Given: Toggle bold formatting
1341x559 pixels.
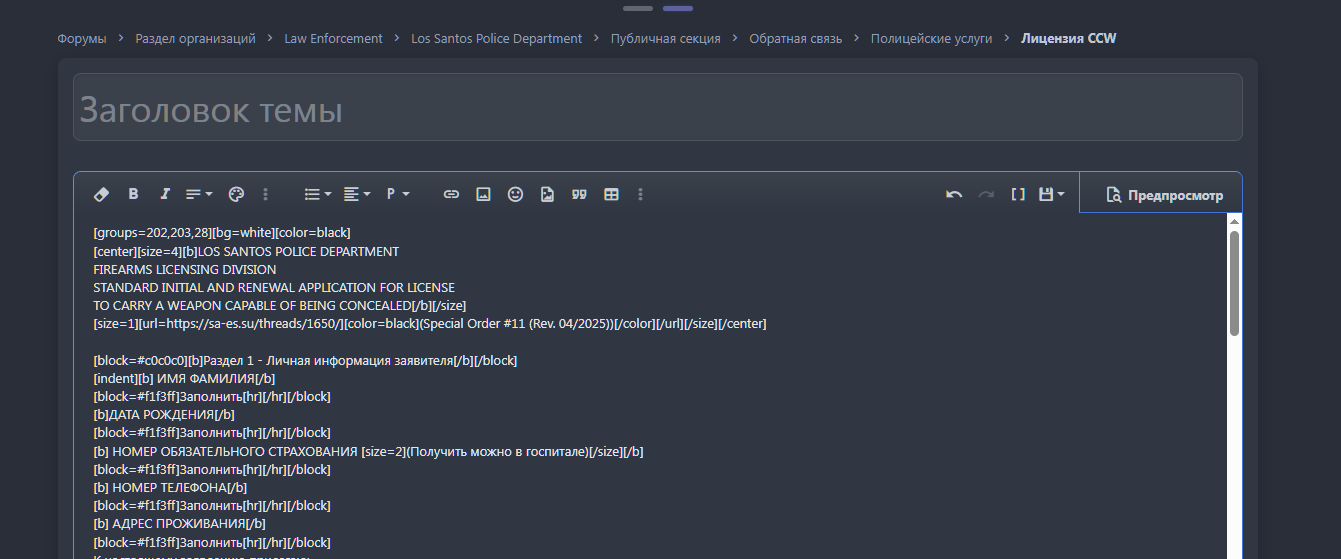Looking at the screenshot, I should 133,194.
